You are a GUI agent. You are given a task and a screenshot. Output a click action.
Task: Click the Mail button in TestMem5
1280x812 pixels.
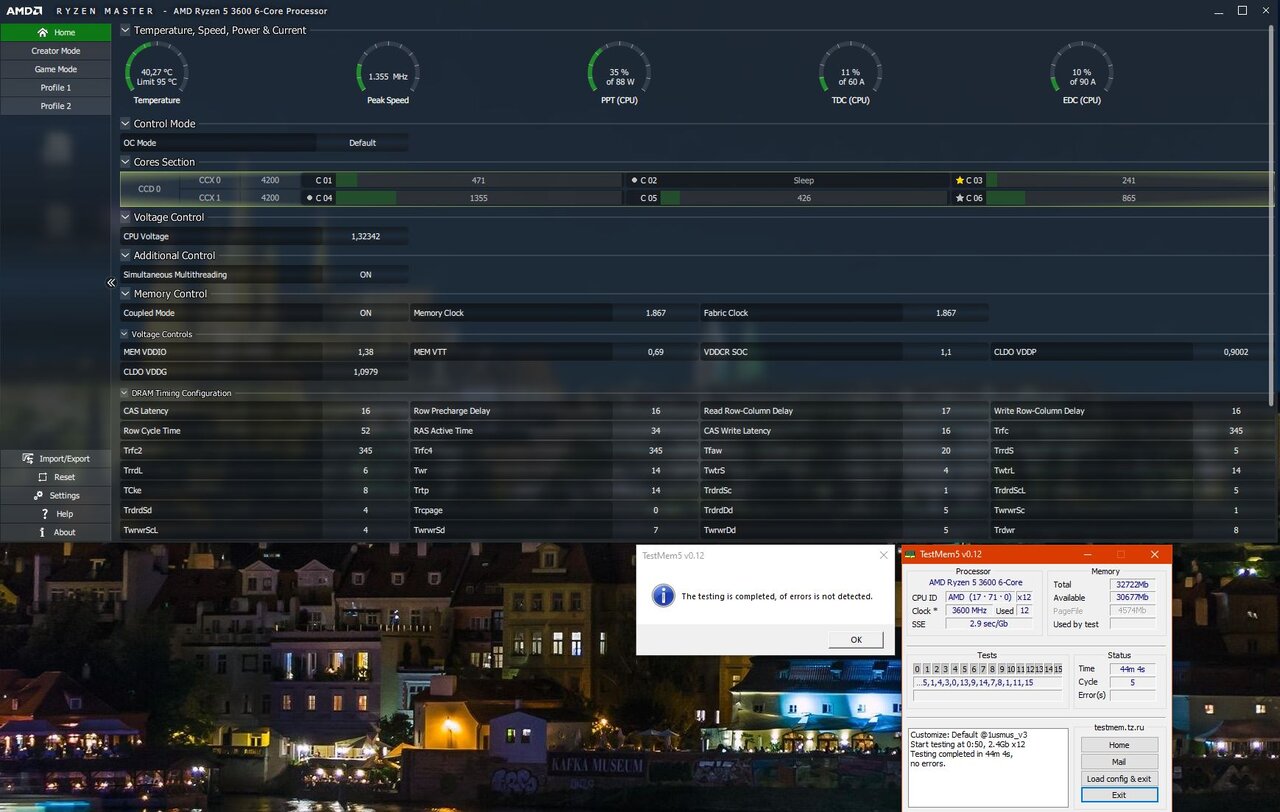[1119, 762]
